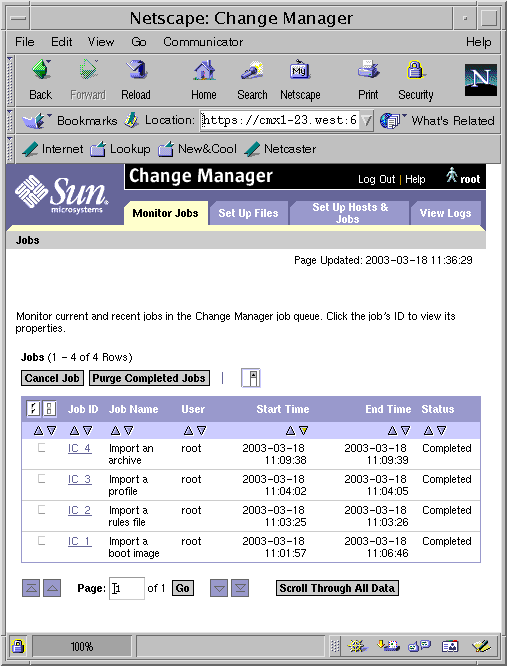This screenshot has height=666, width=507.
Task: Open Discussions from status bar component icon
Action: [419, 646]
